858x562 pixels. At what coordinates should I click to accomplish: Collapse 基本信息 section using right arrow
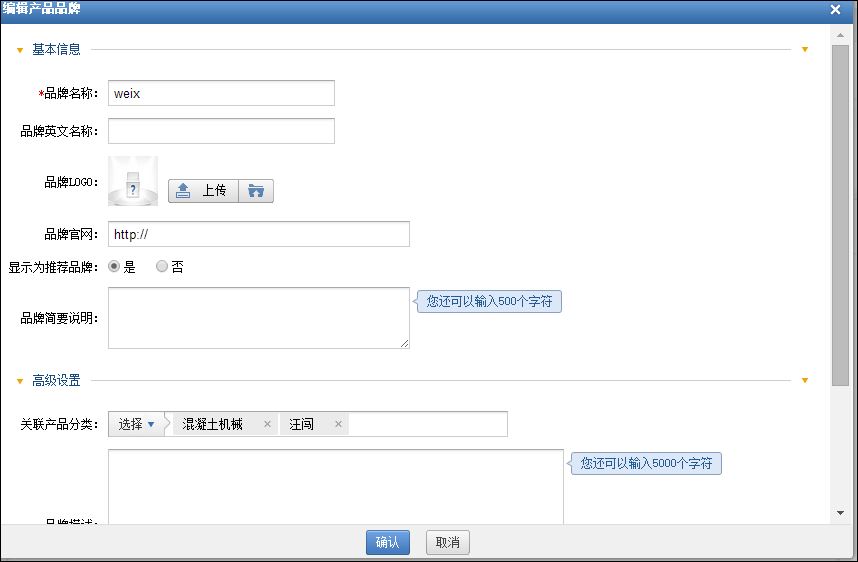click(805, 49)
